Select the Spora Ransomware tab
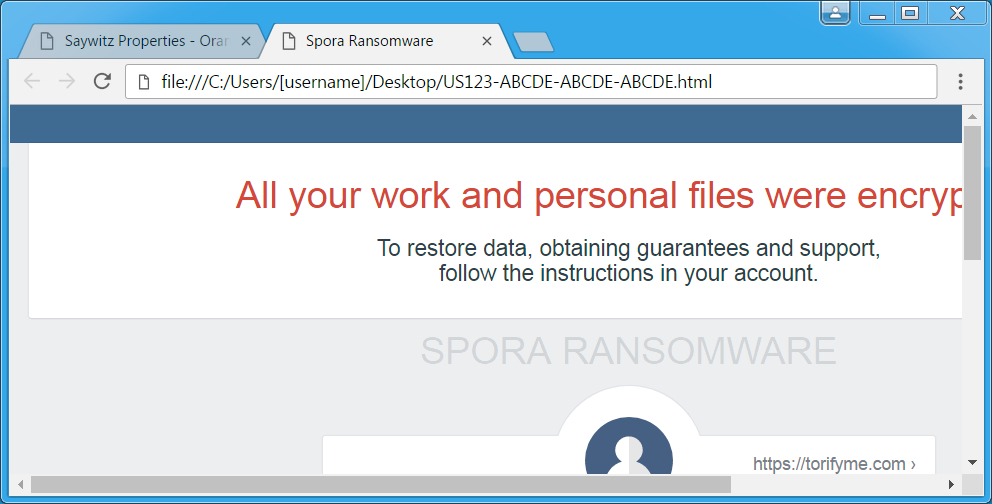The width and height of the screenshot is (992, 504). coord(386,41)
